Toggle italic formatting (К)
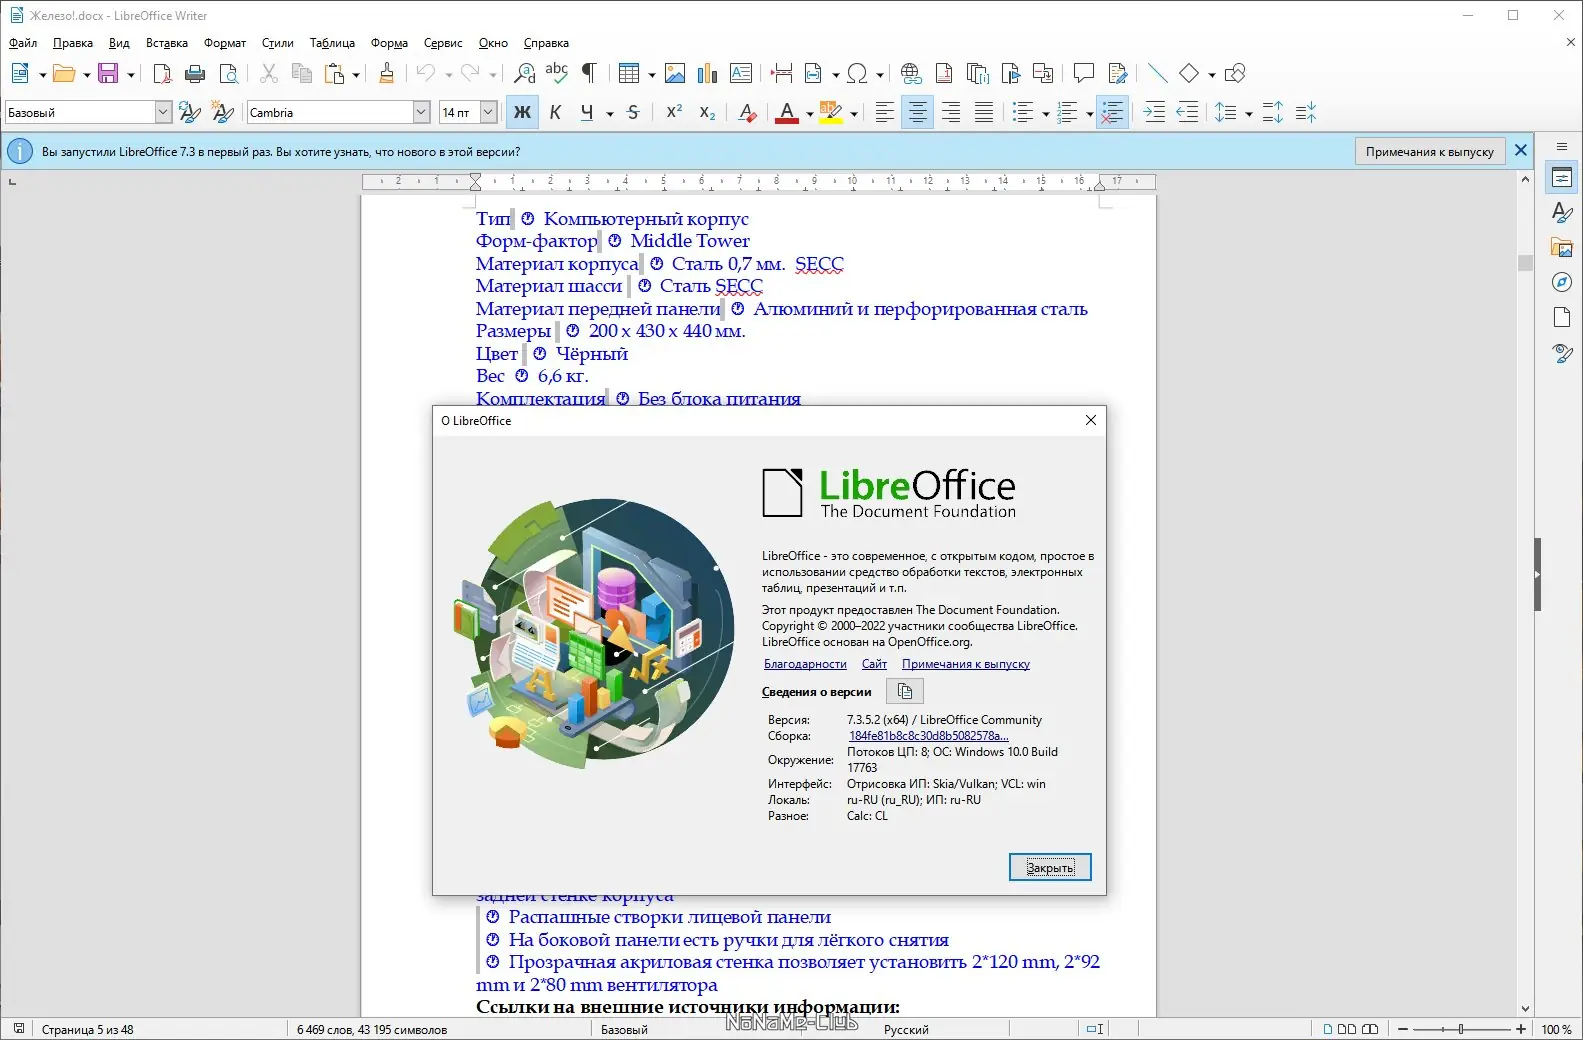The width and height of the screenshot is (1583, 1040). coord(555,113)
